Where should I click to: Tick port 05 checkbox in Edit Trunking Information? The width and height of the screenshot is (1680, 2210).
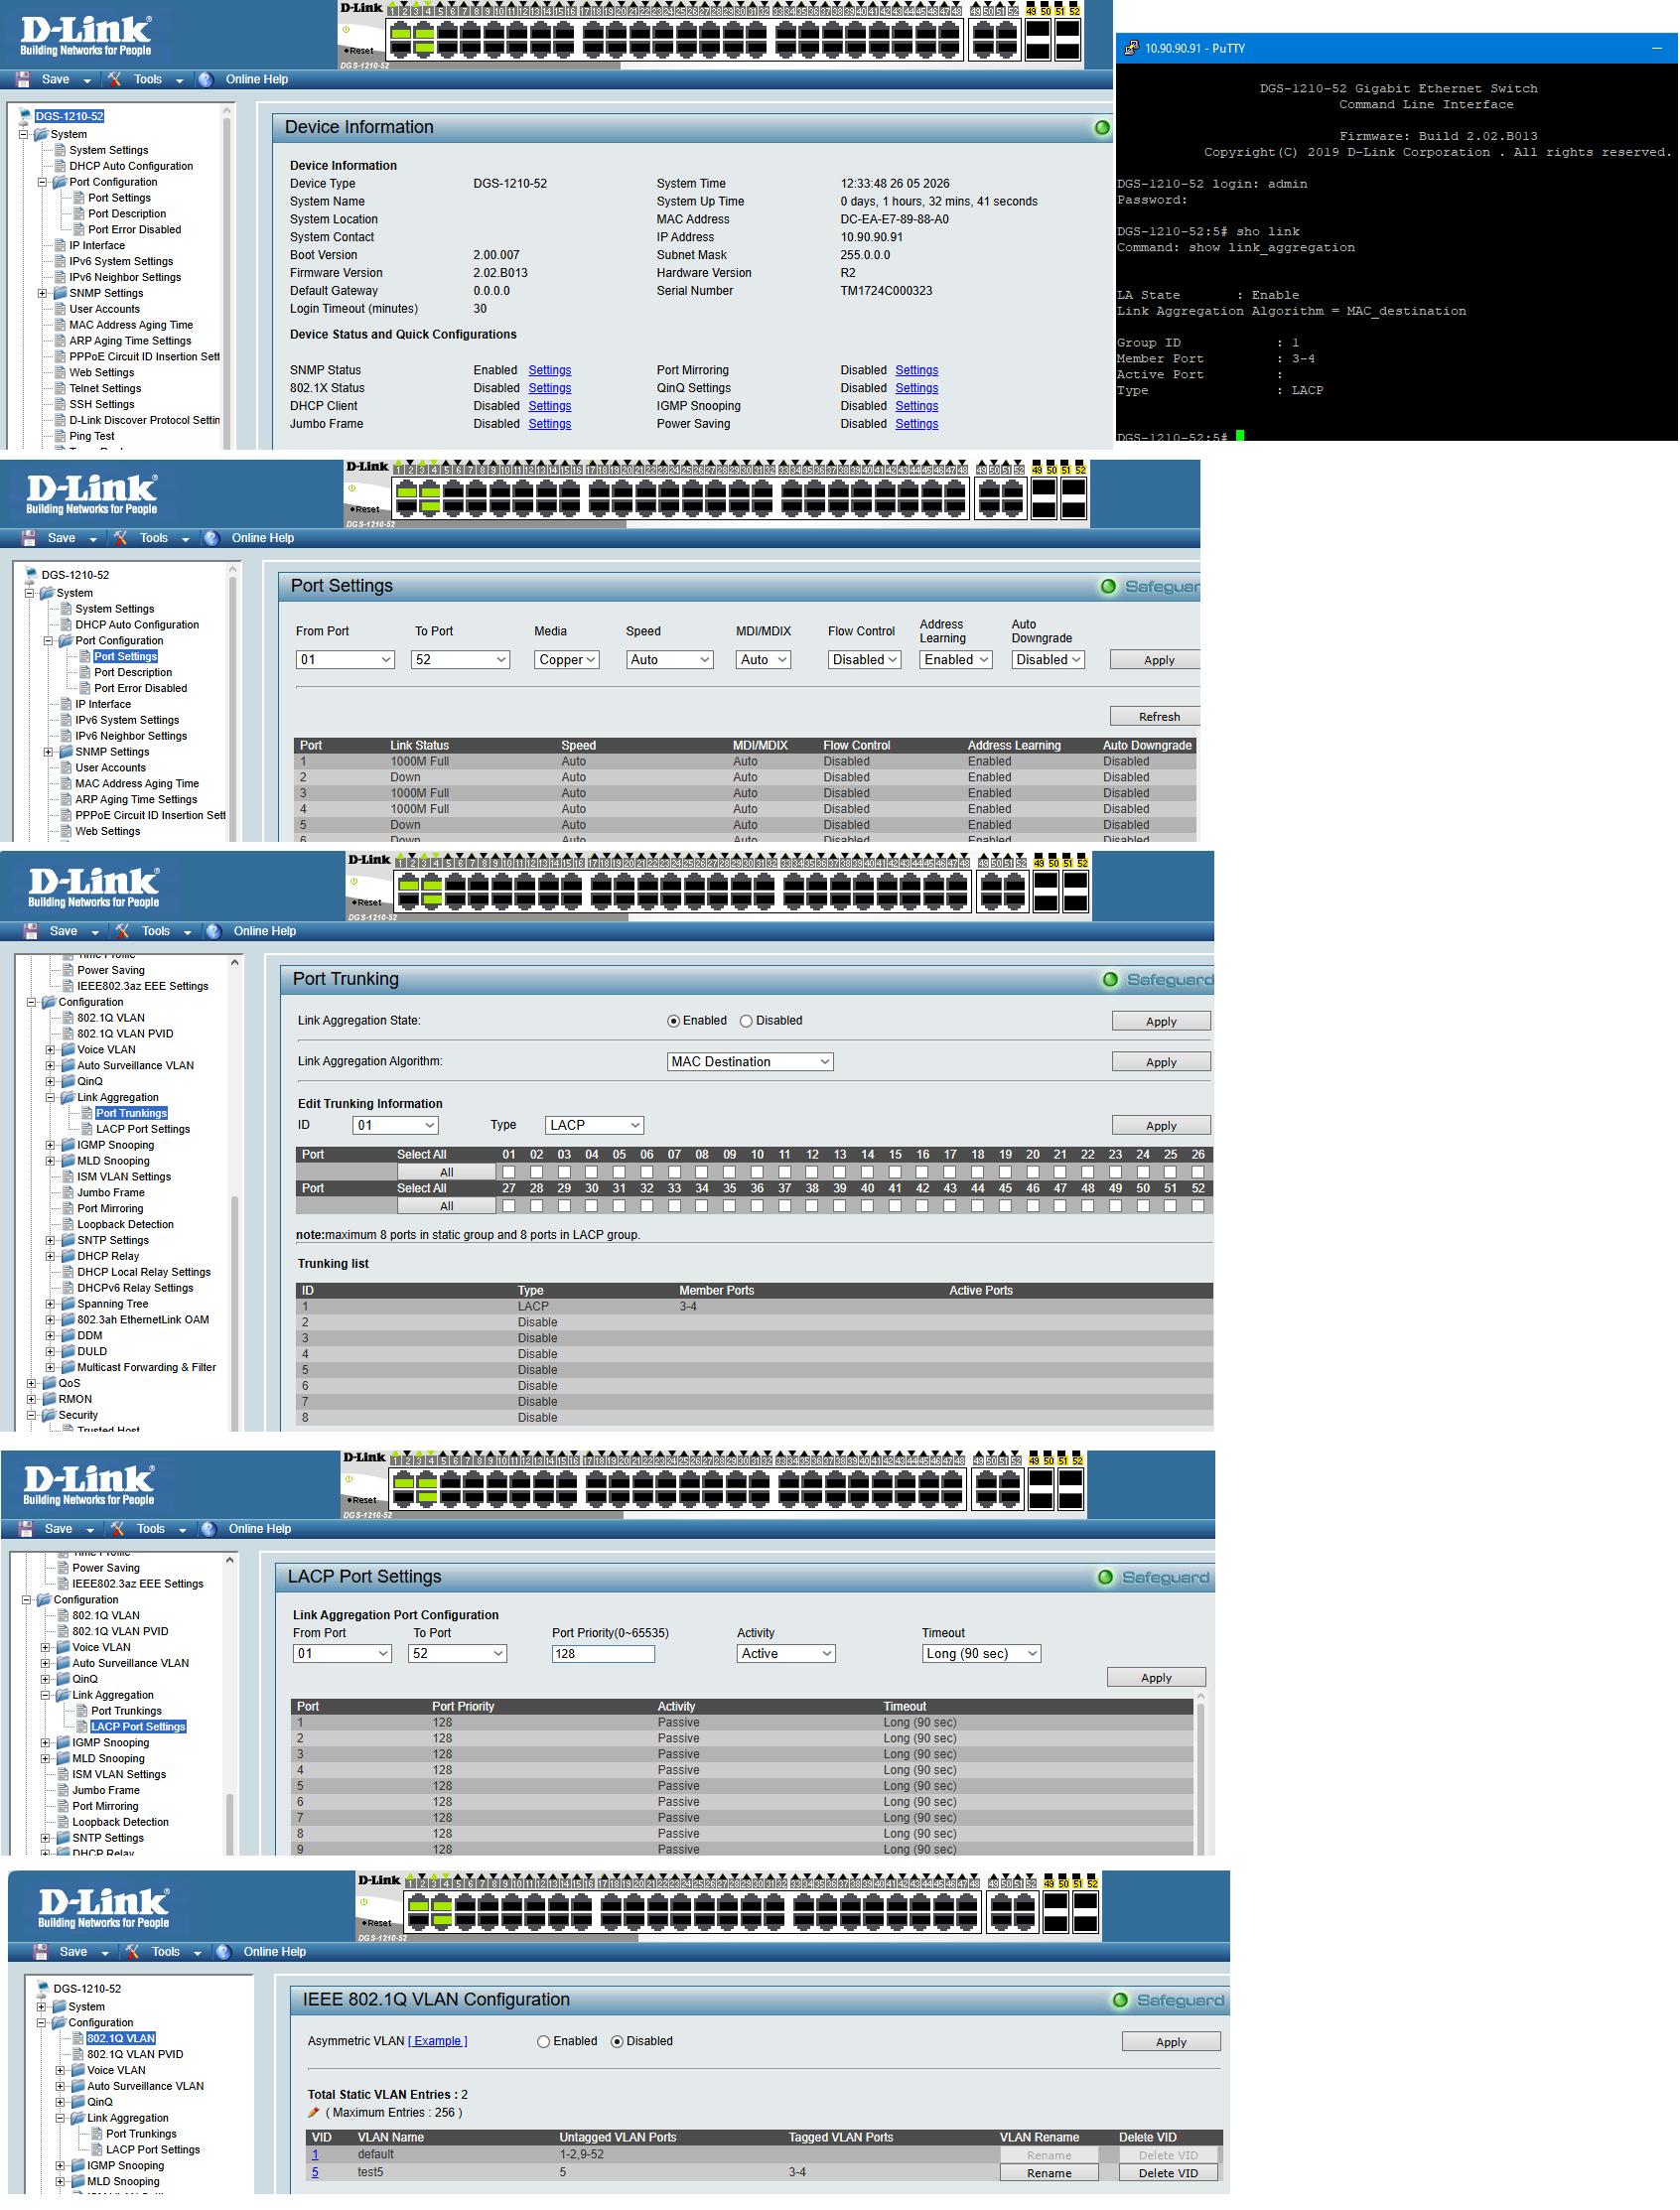pyautogui.click(x=619, y=1173)
